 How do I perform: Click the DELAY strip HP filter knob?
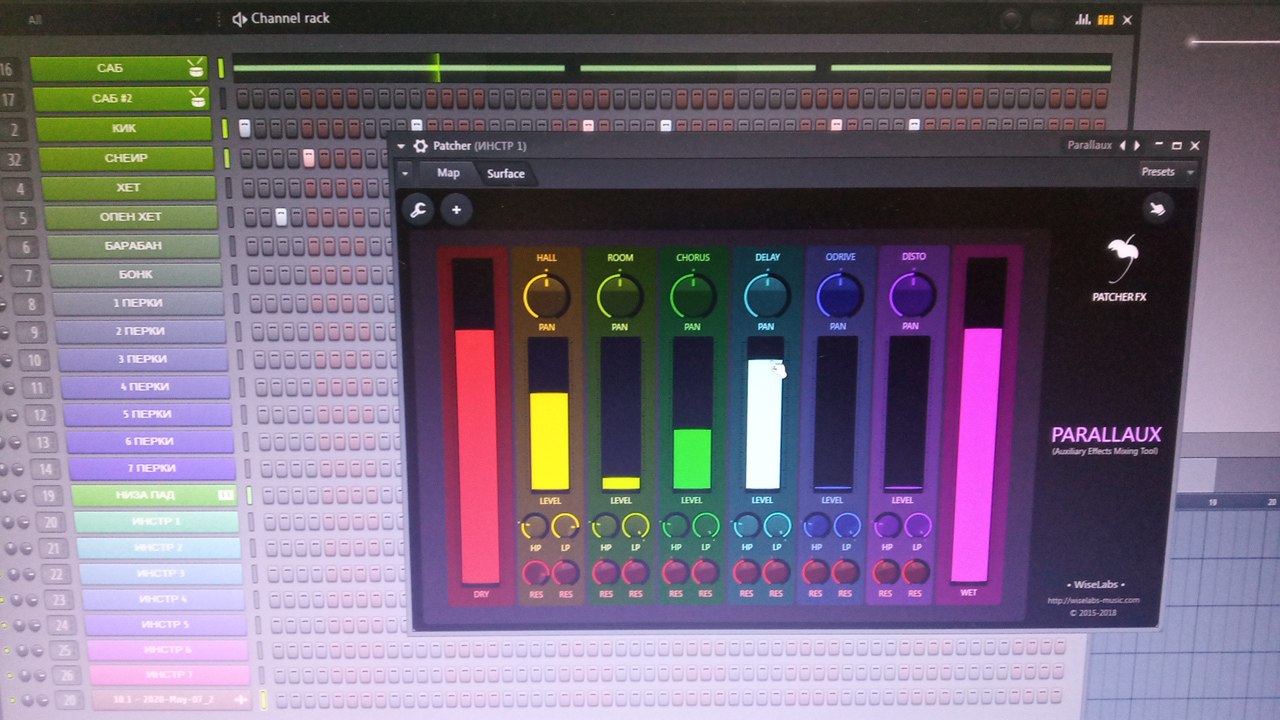[x=747, y=526]
